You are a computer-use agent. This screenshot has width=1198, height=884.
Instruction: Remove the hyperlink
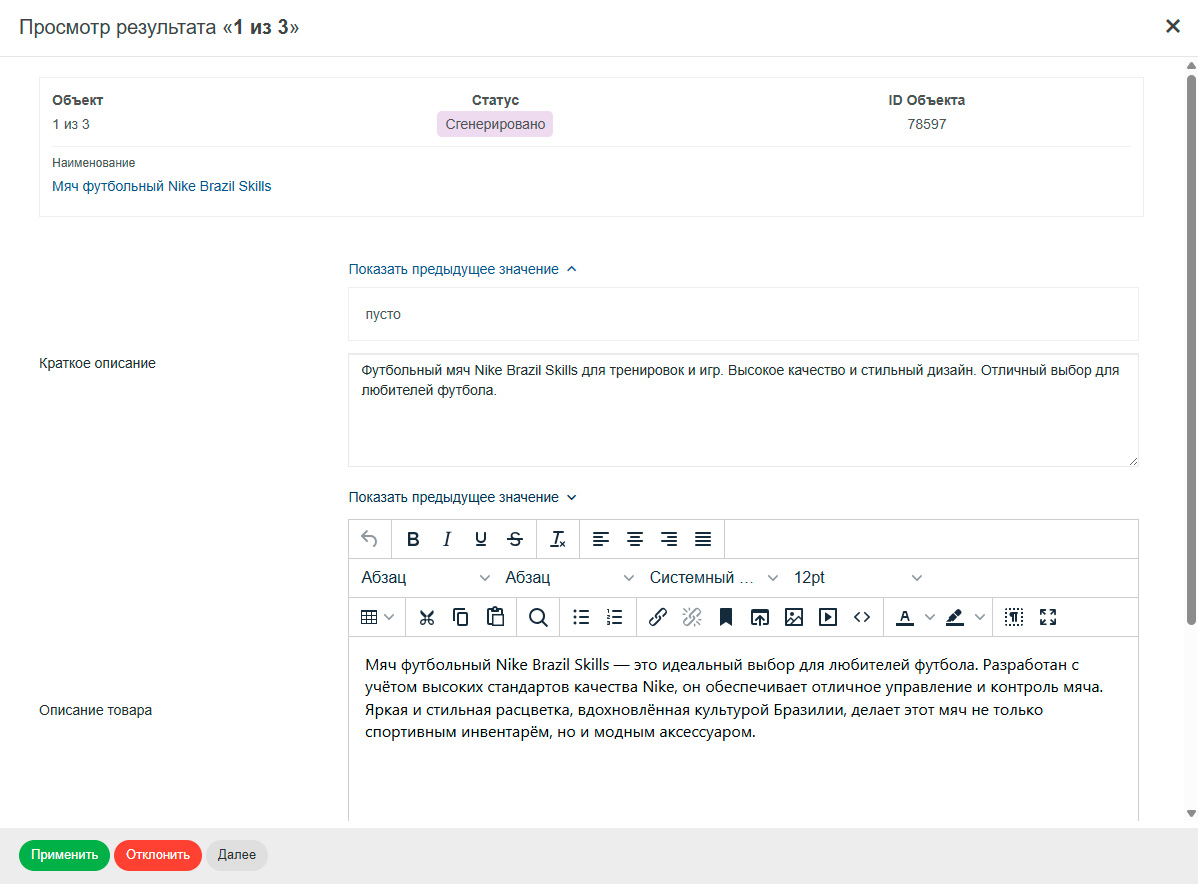coord(691,617)
